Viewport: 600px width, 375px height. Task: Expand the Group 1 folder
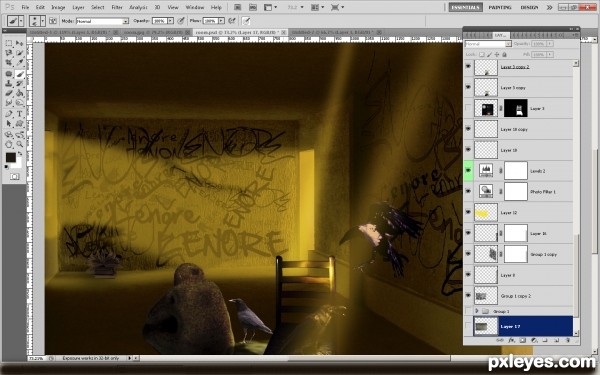[x=477, y=311]
